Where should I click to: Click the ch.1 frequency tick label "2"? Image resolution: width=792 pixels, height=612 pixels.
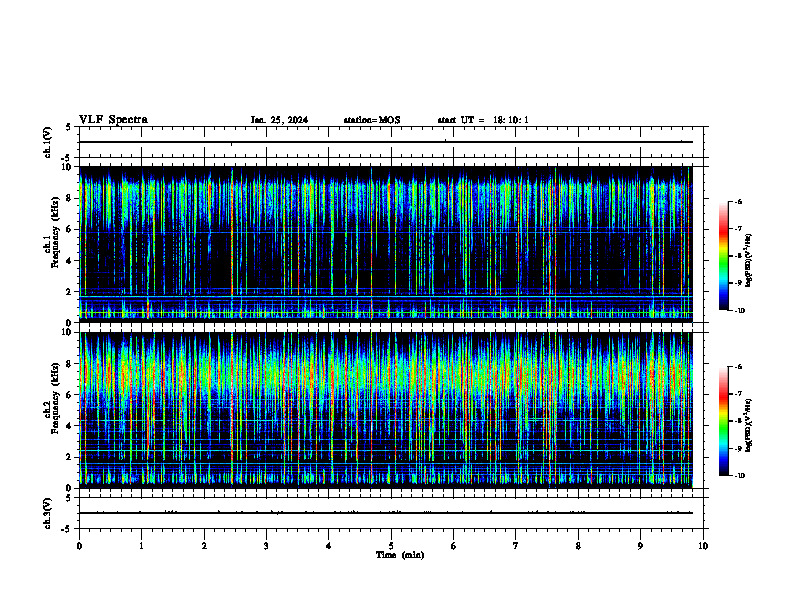69,292
